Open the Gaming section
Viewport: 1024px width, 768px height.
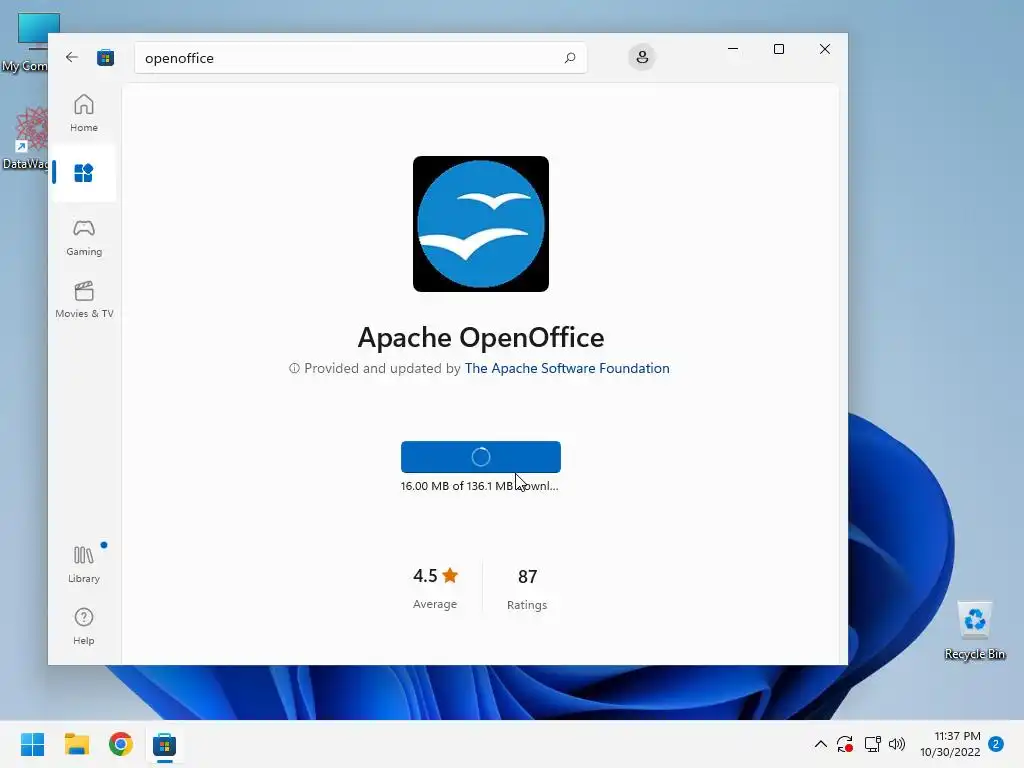click(84, 238)
